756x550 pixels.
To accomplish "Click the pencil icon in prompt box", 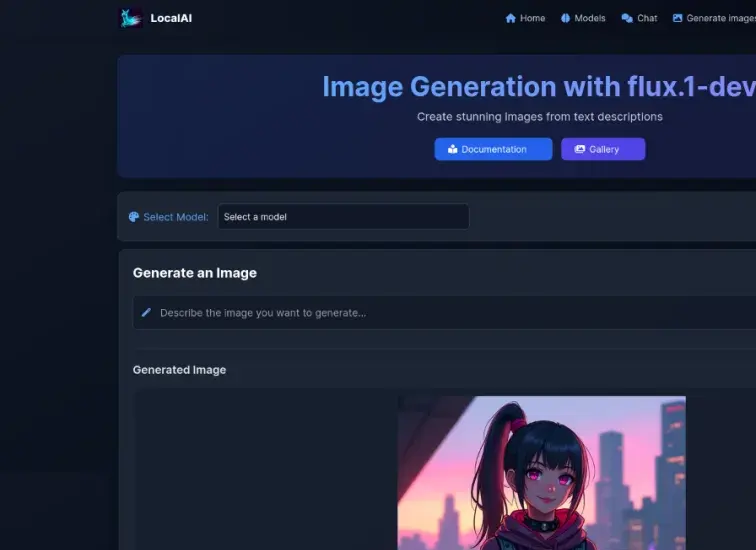I will click(146, 313).
